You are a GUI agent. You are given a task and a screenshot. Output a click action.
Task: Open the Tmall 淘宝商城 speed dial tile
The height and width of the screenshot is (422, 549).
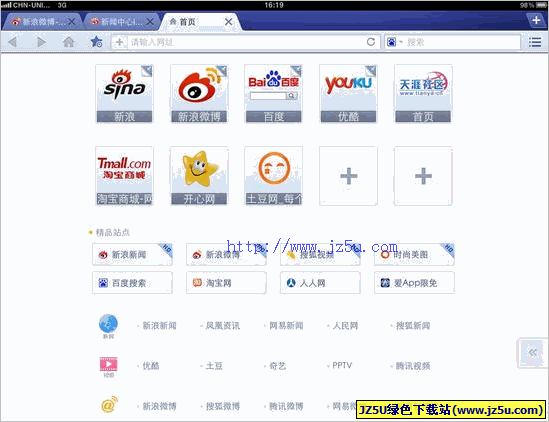point(124,176)
